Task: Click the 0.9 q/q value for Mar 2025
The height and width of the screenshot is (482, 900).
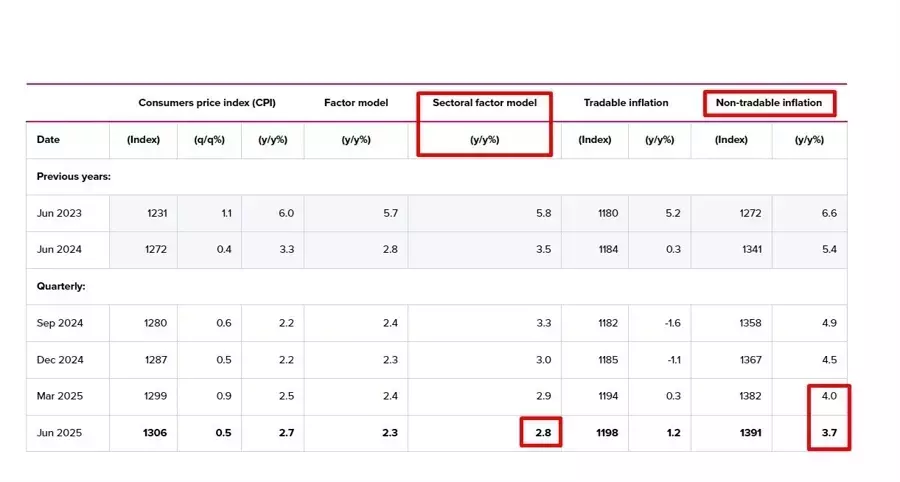Action: tap(224, 396)
